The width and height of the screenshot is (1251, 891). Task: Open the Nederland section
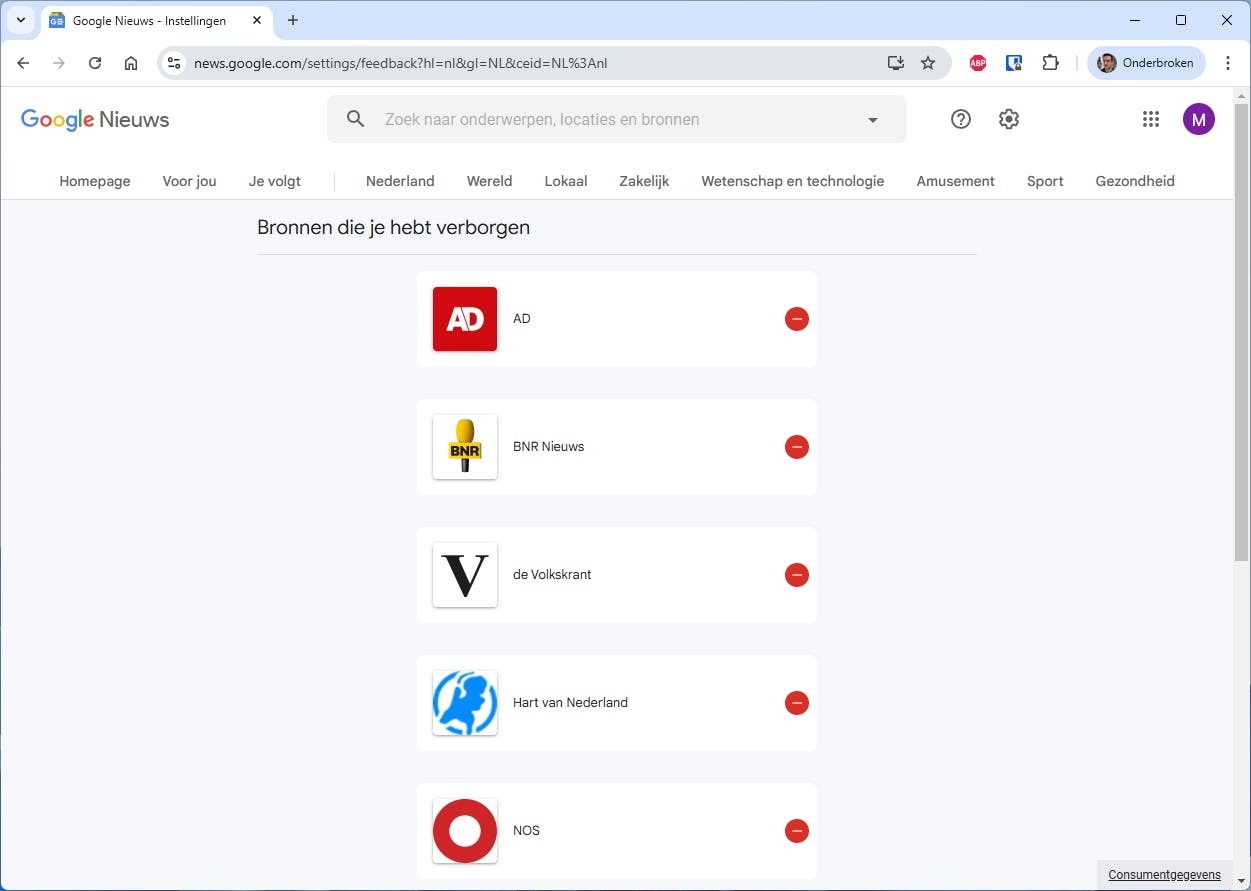pyautogui.click(x=400, y=181)
